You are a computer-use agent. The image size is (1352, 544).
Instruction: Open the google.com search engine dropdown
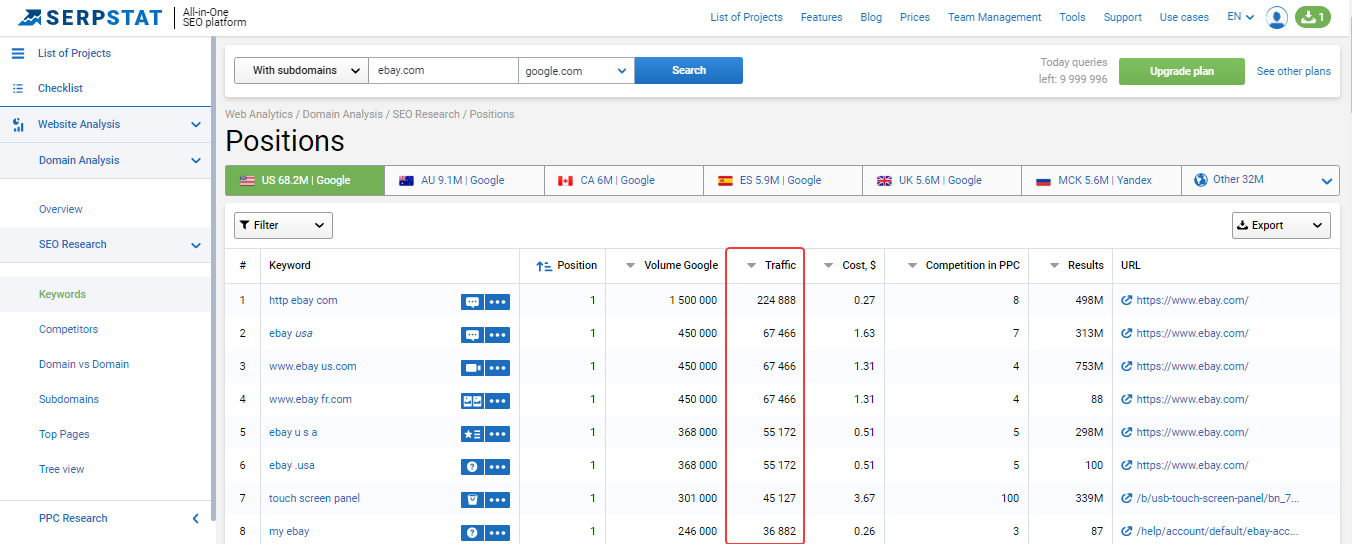(x=576, y=71)
